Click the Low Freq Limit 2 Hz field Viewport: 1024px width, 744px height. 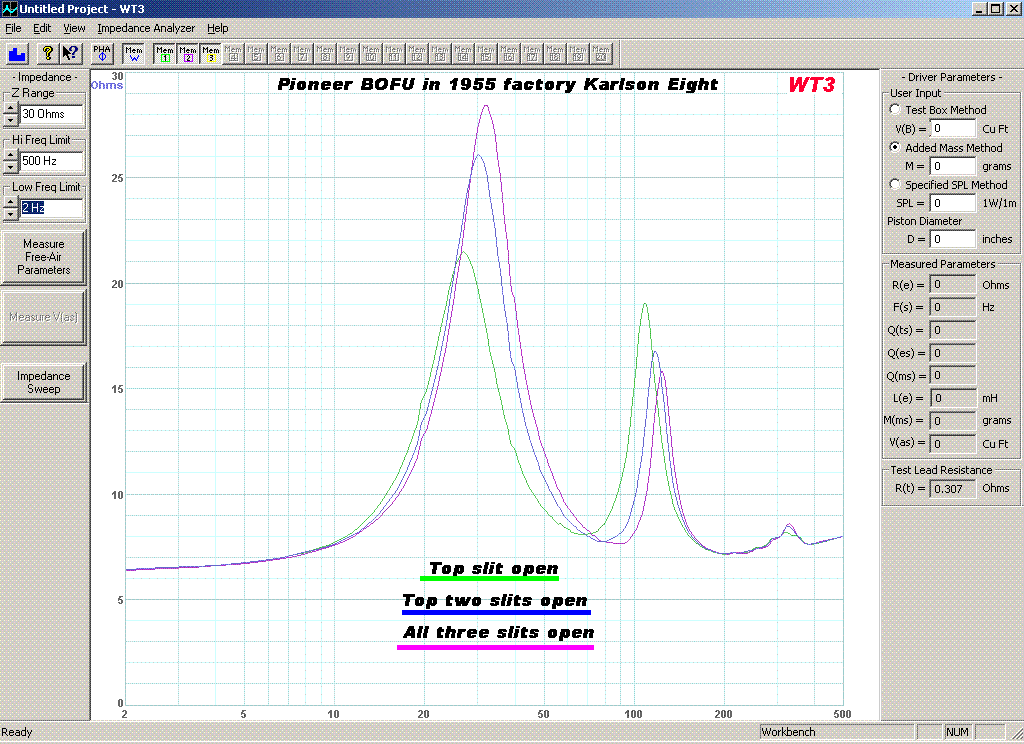click(52, 208)
